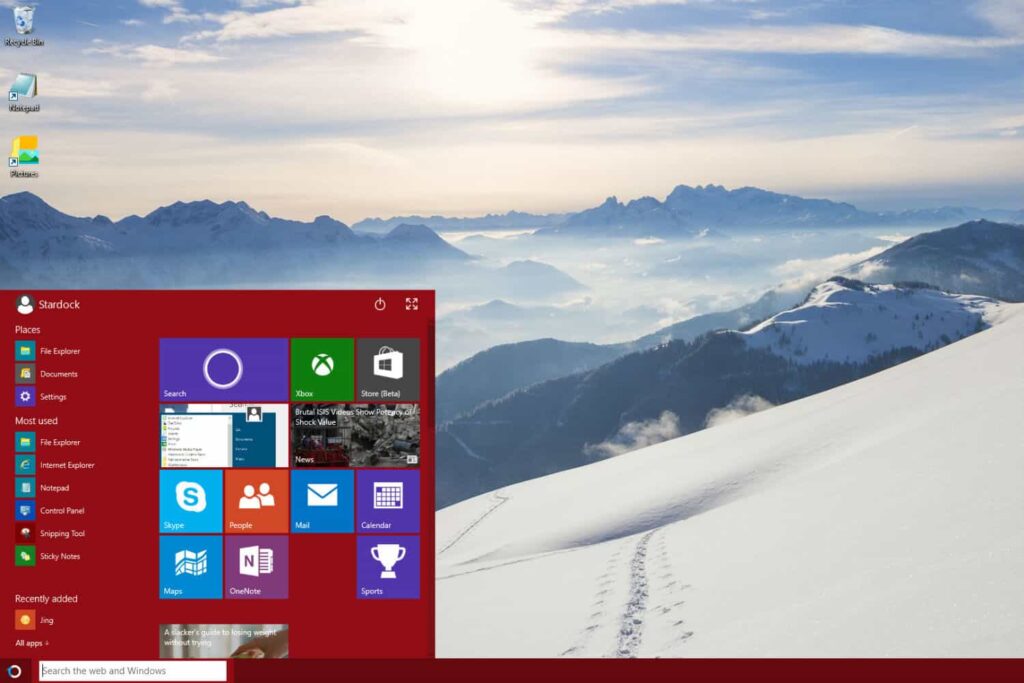Open the power options button
Screen dimensions: 1024x683
click(x=380, y=304)
